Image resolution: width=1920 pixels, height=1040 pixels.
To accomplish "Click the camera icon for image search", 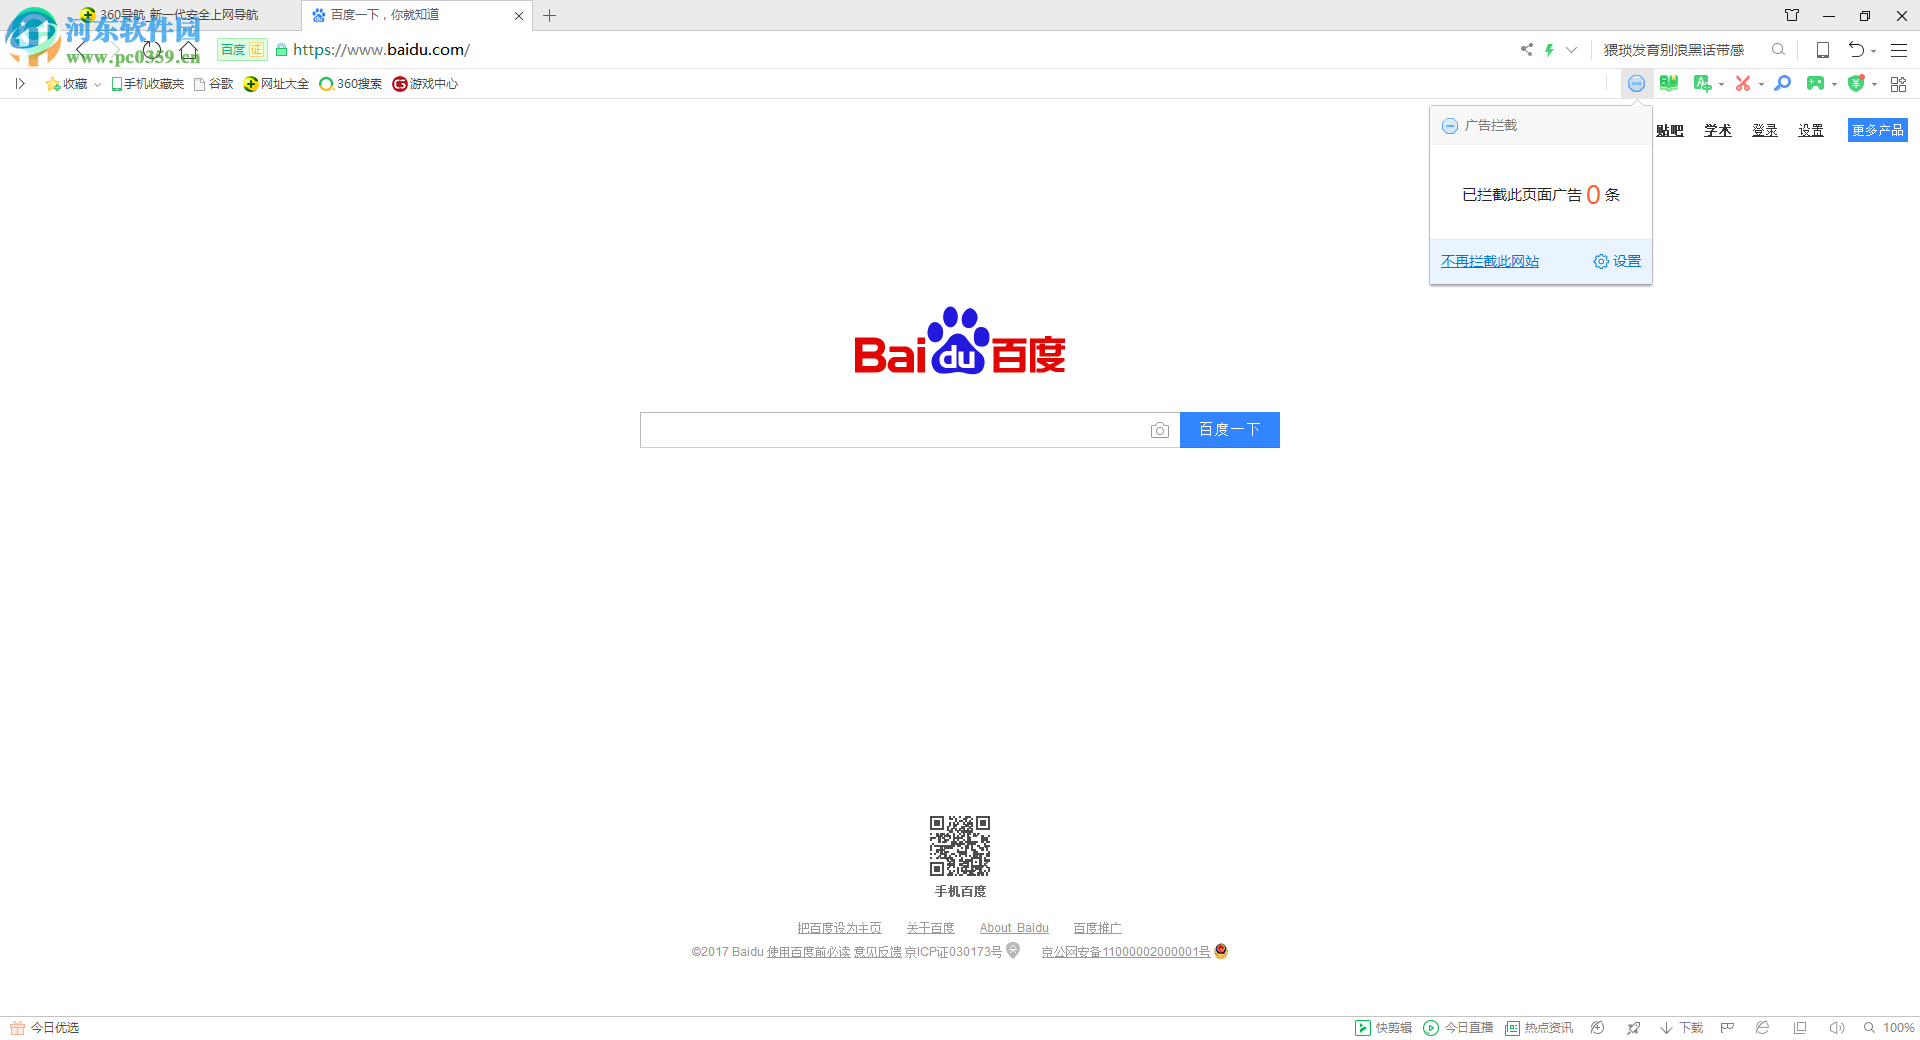I will (x=1160, y=430).
